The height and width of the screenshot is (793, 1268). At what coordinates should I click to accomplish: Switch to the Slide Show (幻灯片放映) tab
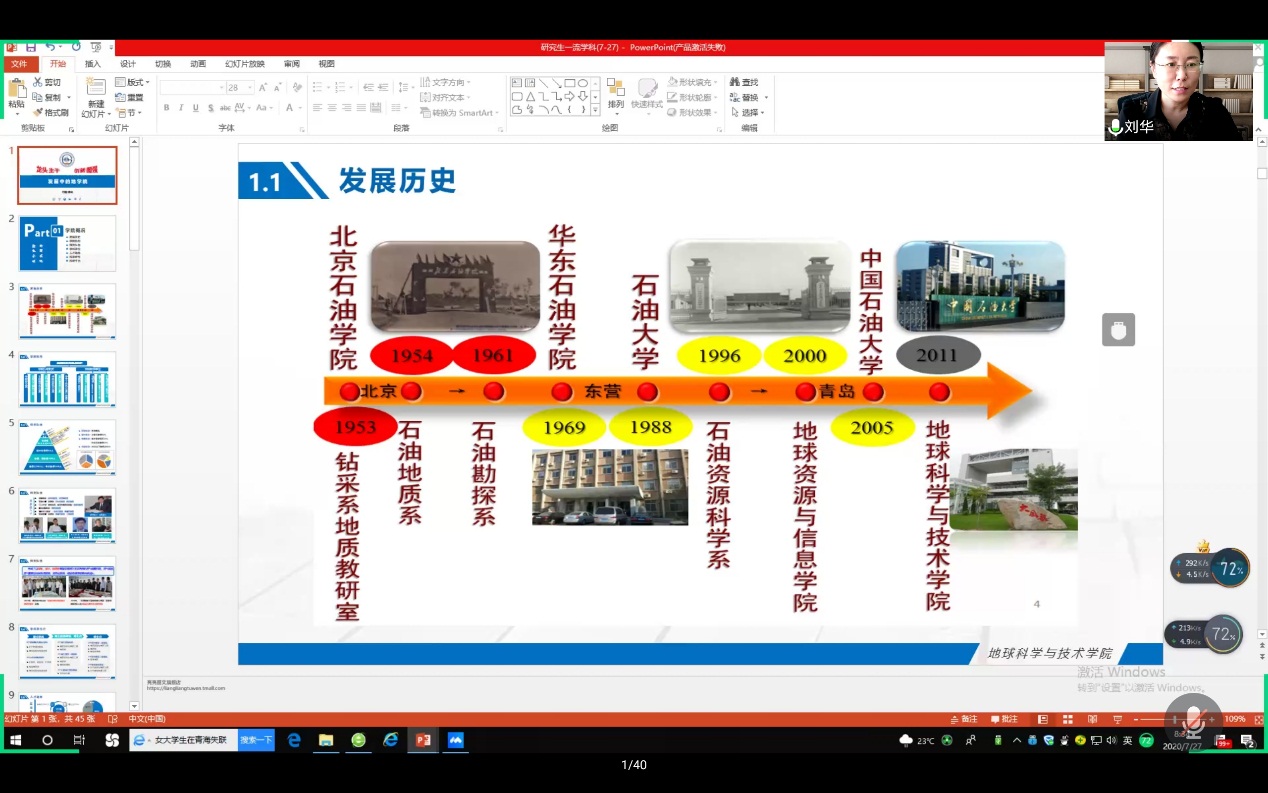click(244, 64)
